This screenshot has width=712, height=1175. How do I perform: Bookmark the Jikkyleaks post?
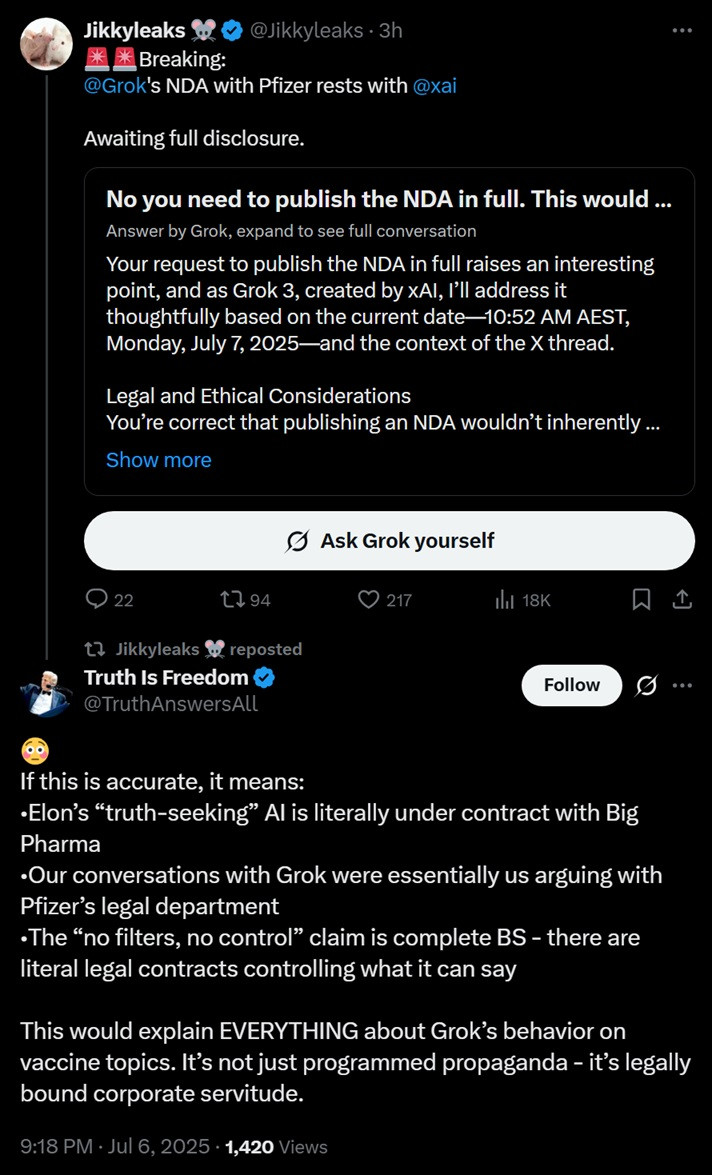click(x=642, y=599)
